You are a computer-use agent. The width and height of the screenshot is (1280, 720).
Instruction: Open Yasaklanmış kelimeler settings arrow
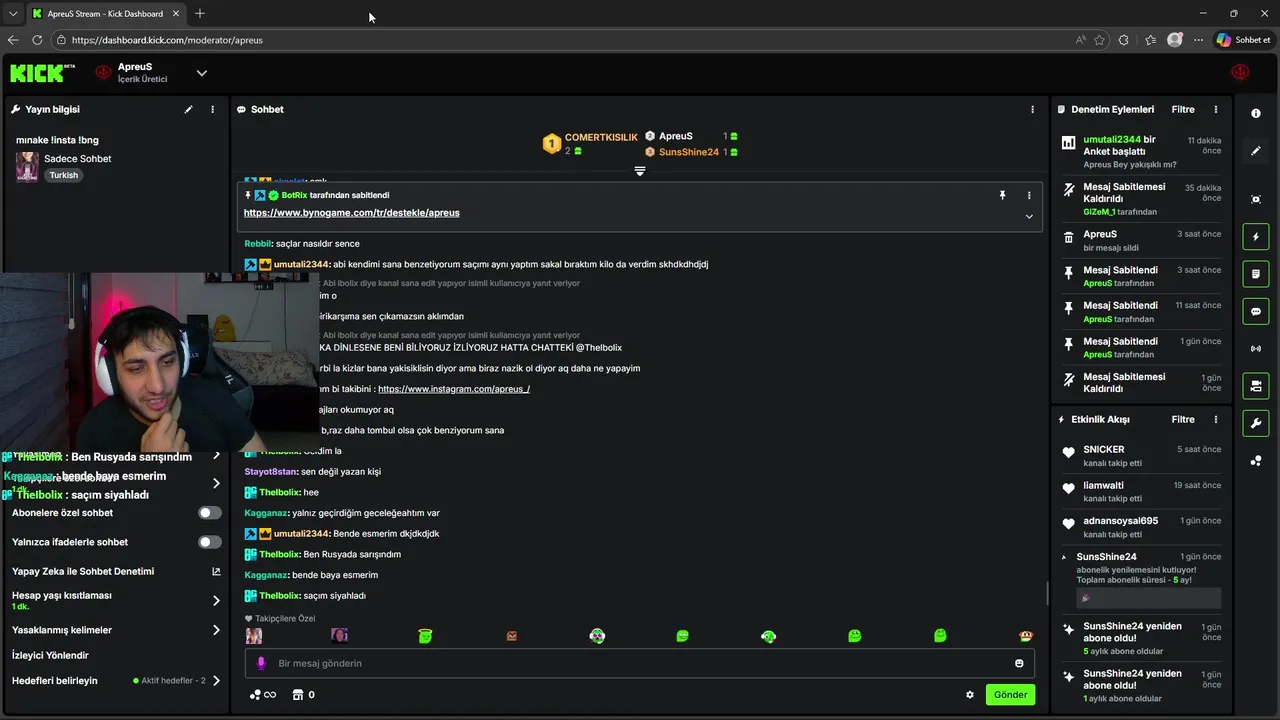point(216,630)
